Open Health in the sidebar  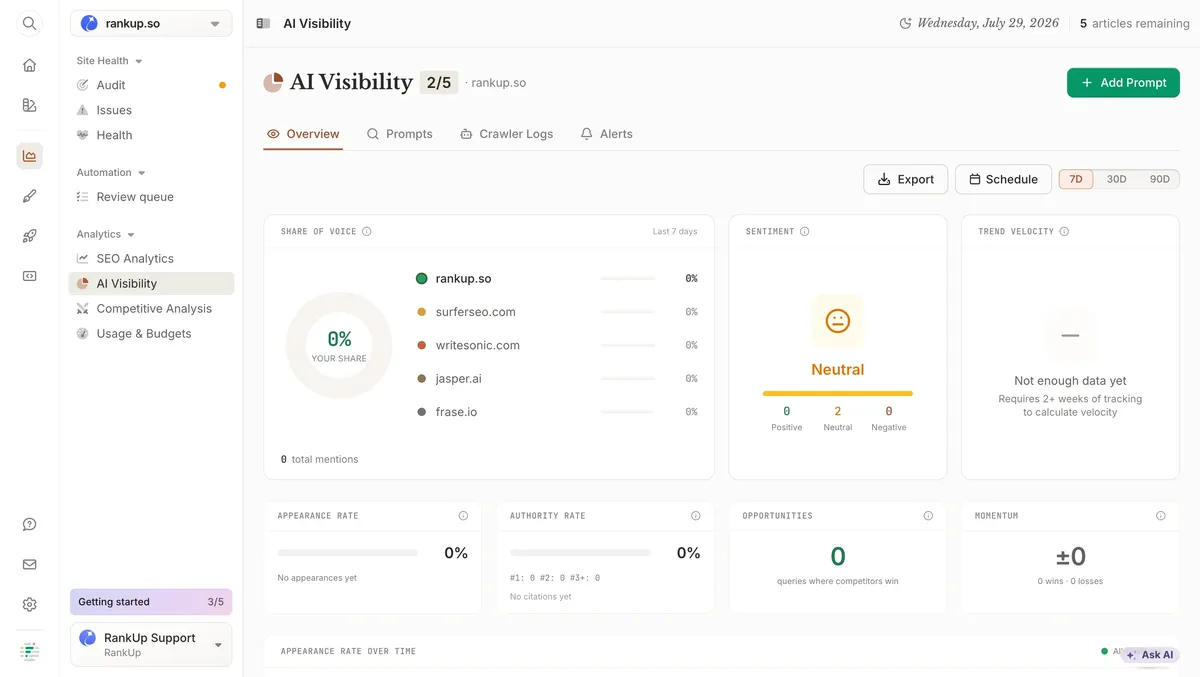tap(151, 135)
